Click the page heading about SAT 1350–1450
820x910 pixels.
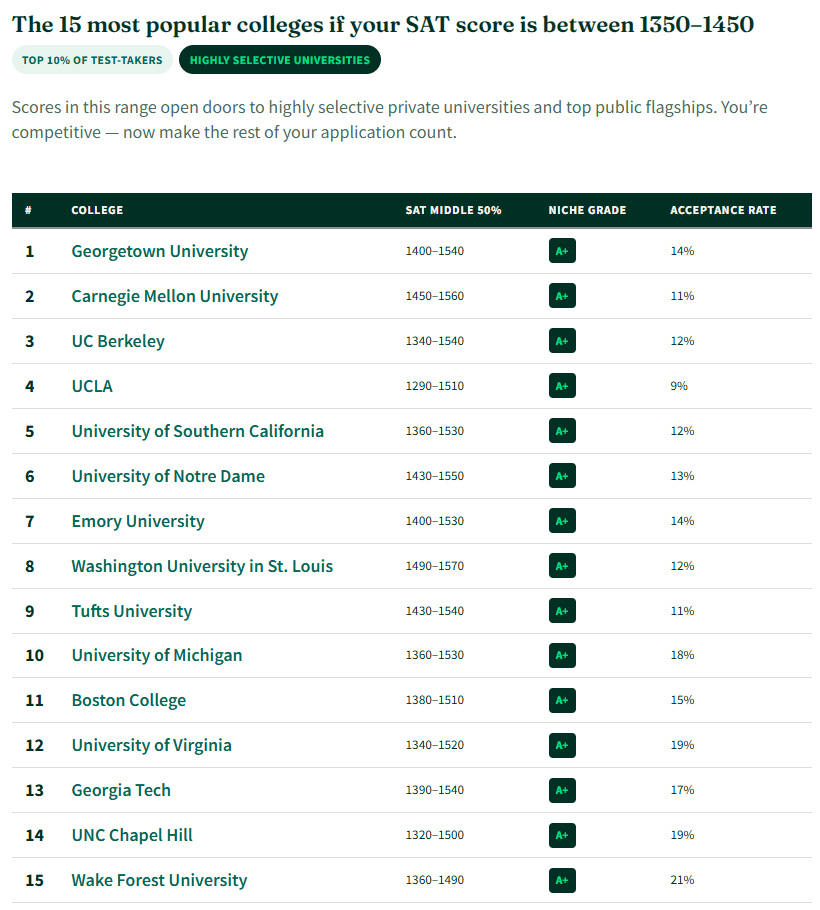point(383,24)
